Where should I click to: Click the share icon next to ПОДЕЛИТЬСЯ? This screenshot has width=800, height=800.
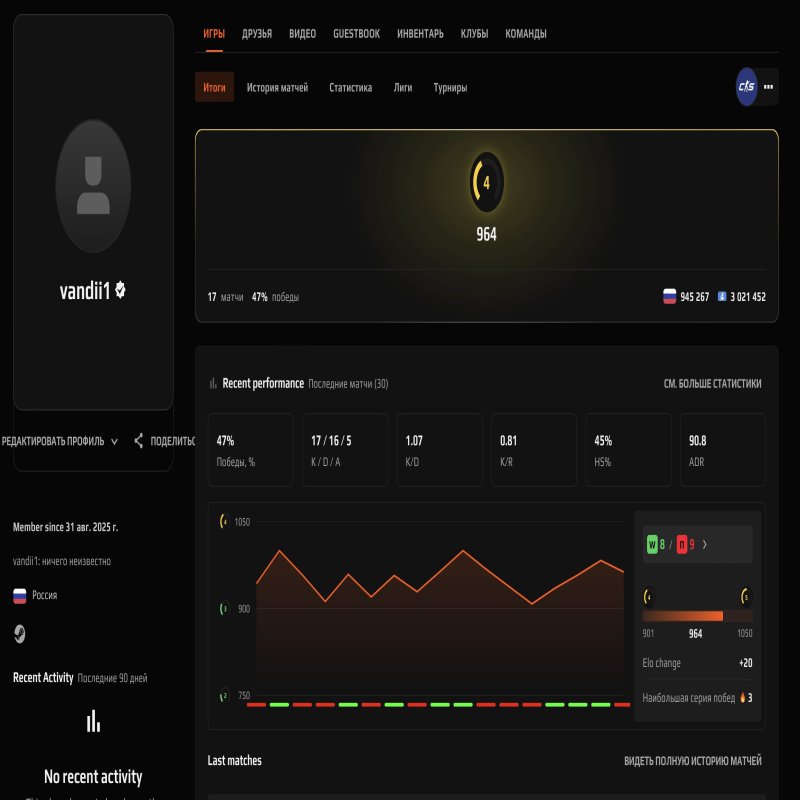pyautogui.click(x=139, y=442)
